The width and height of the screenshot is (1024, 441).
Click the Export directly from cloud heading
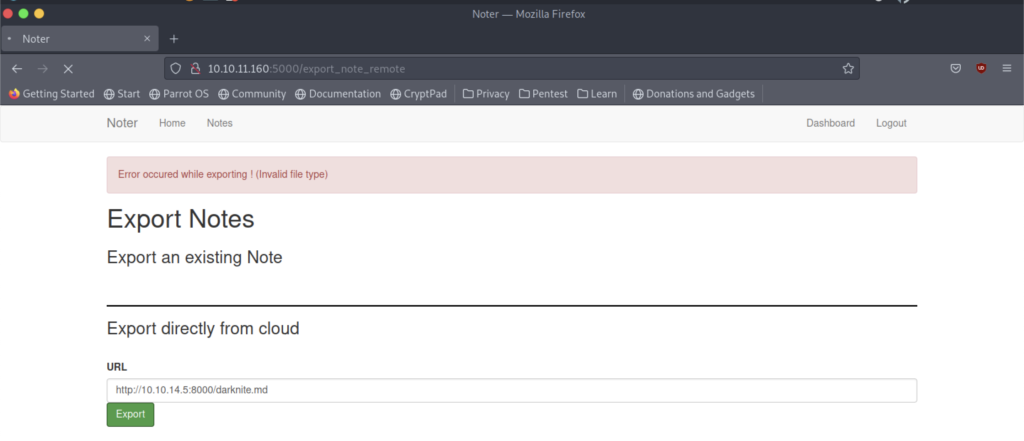[203, 329]
